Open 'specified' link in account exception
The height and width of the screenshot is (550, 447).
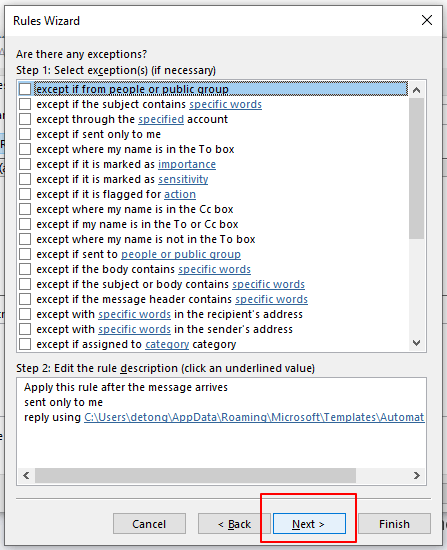pos(161,119)
